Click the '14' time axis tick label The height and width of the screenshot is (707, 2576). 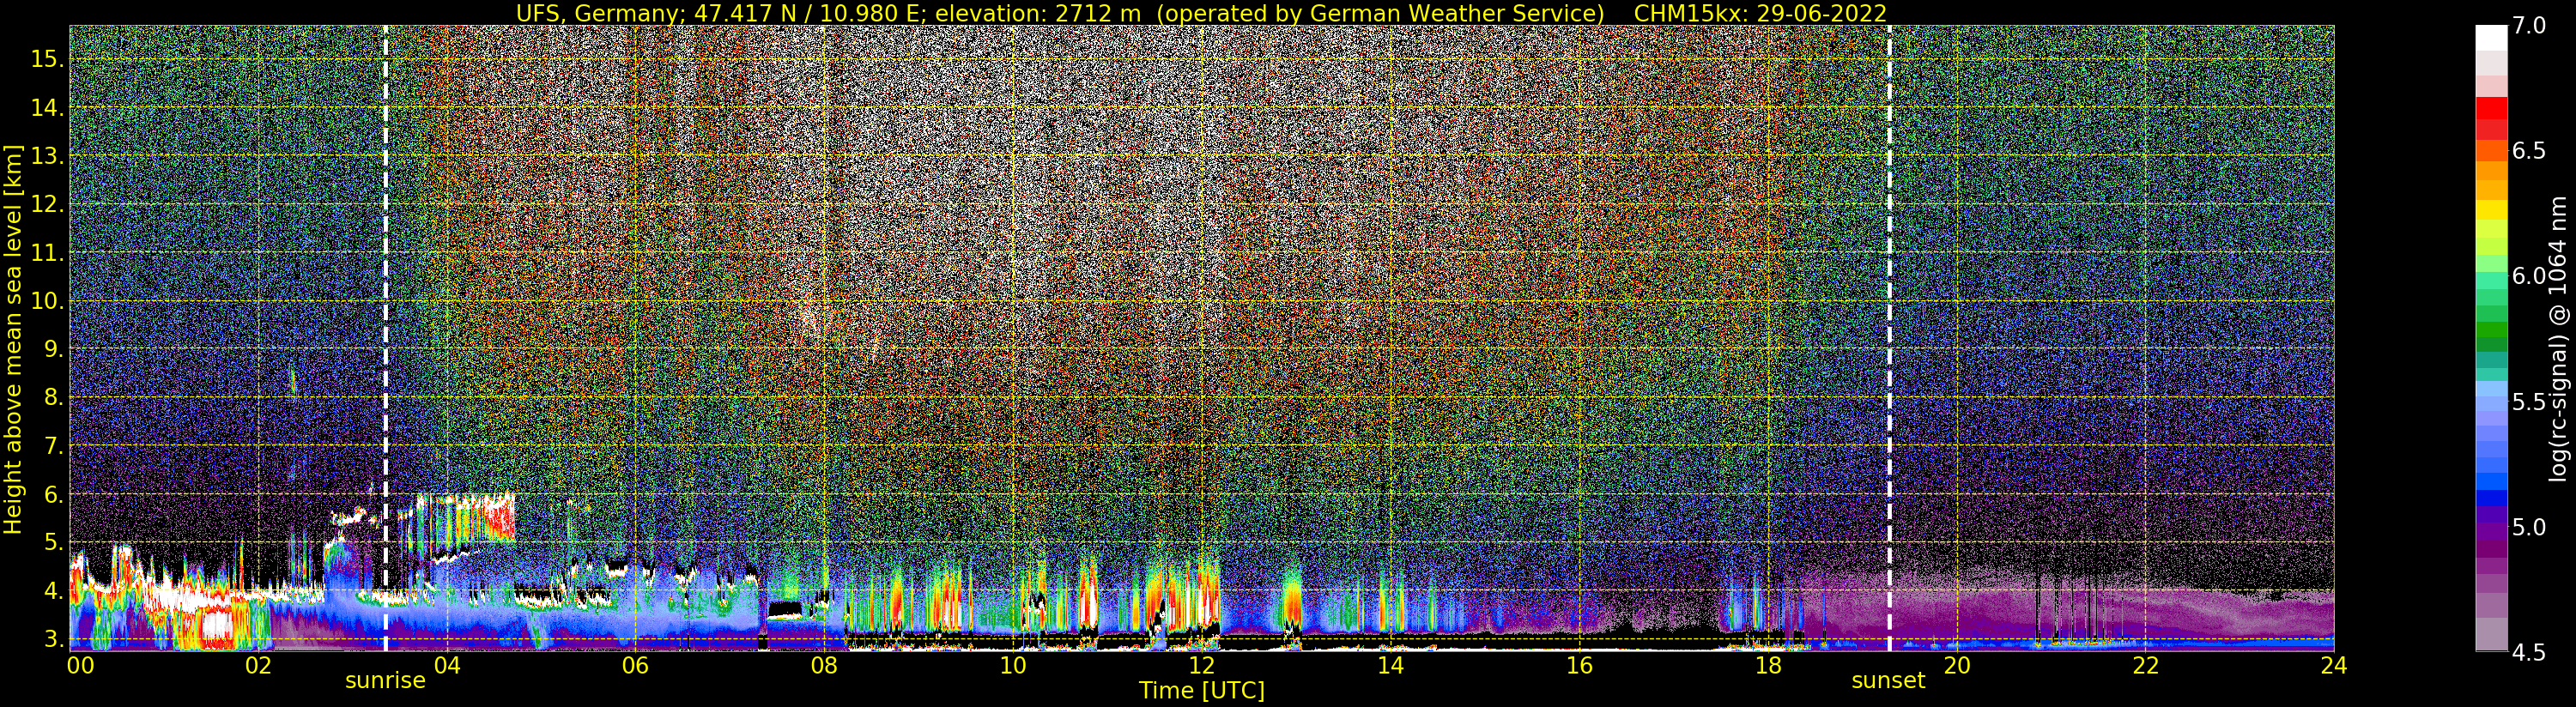[x=1390, y=665]
